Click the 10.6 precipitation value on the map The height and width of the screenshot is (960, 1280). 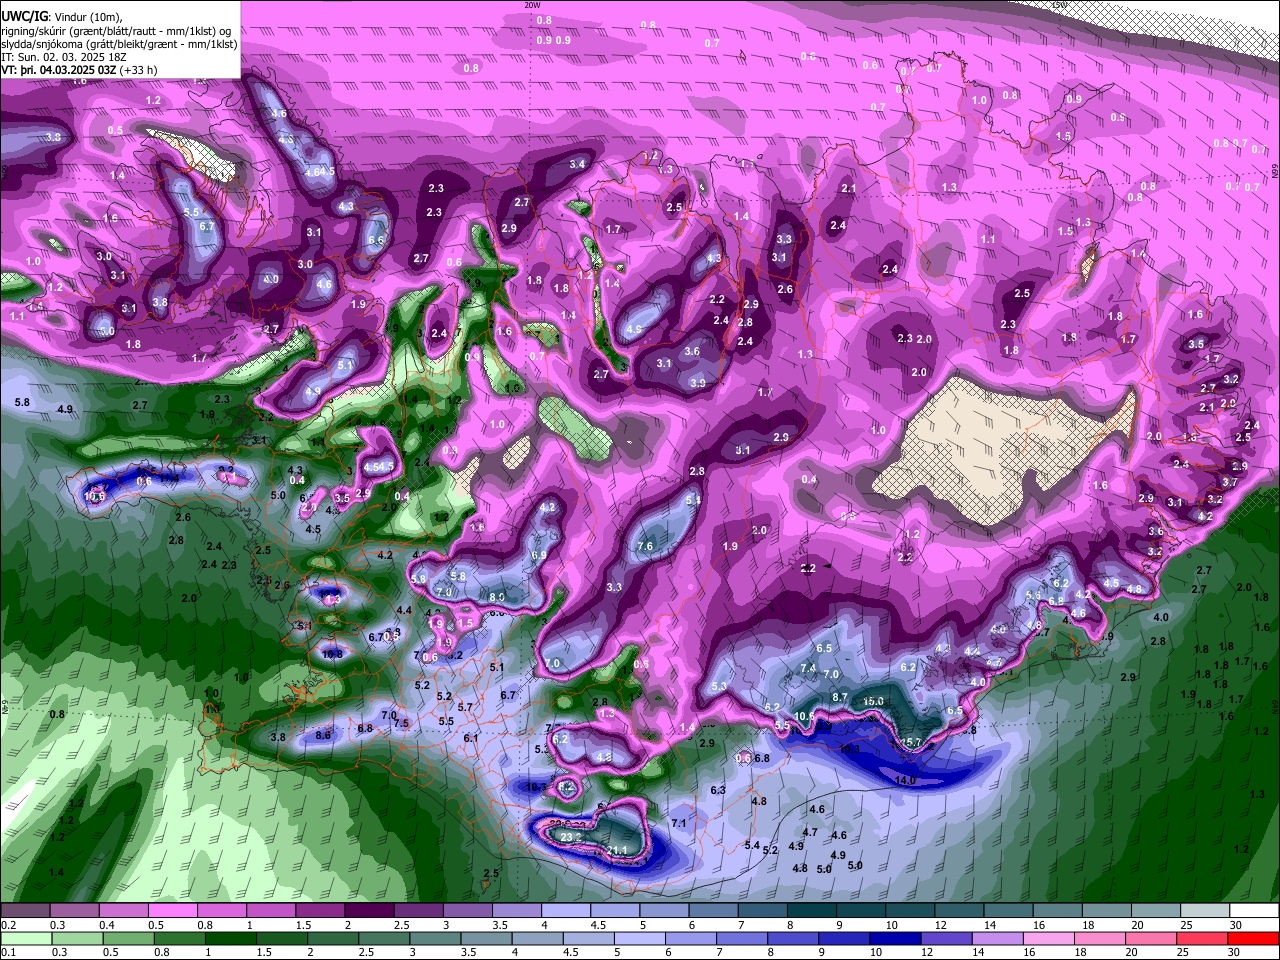[804, 716]
